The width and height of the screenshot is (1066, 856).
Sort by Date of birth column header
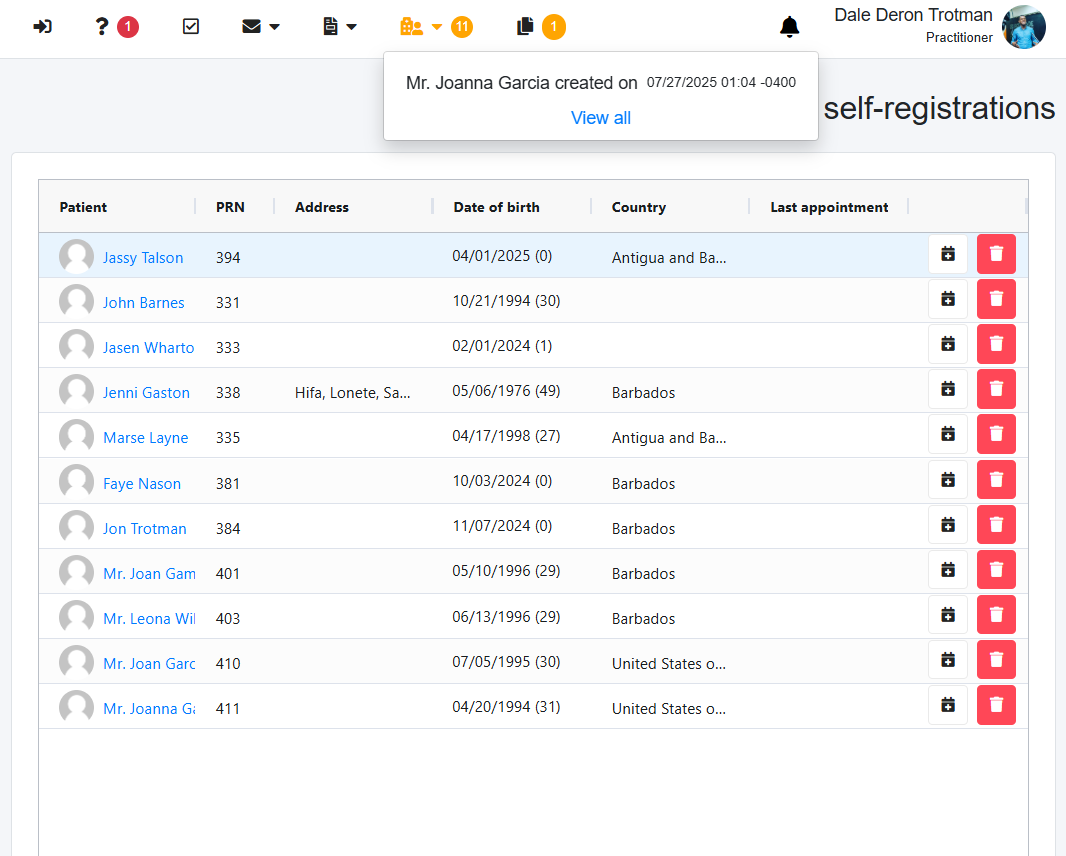[x=496, y=207]
